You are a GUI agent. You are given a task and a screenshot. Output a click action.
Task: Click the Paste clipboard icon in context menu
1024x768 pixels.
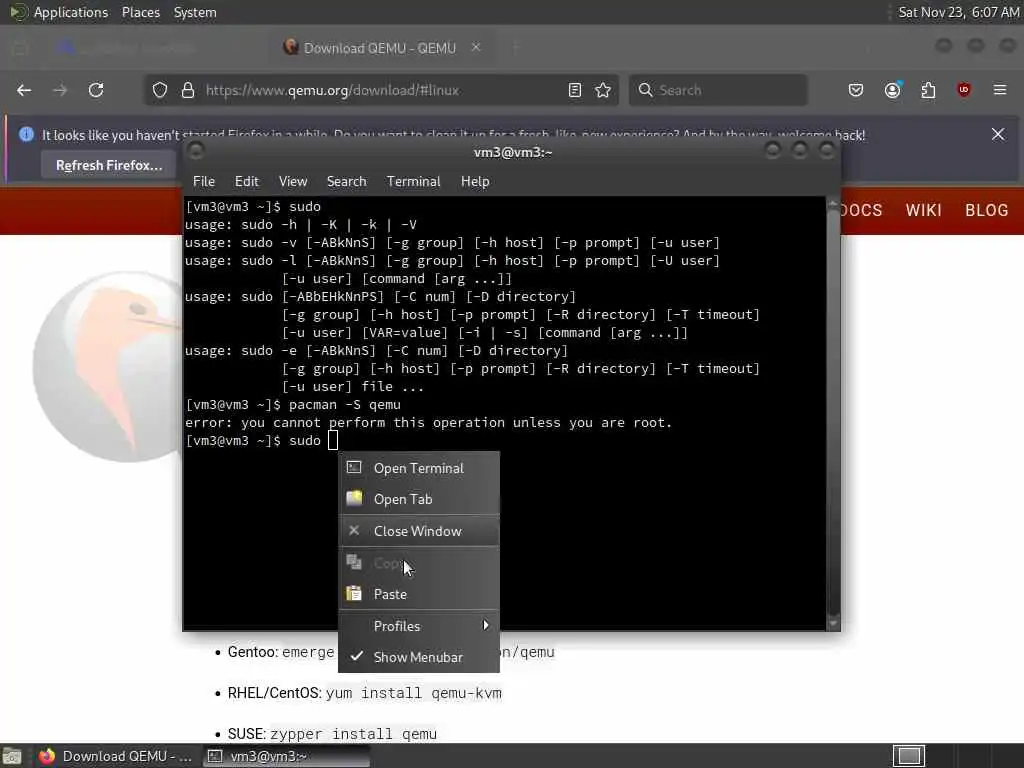point(354,593)
